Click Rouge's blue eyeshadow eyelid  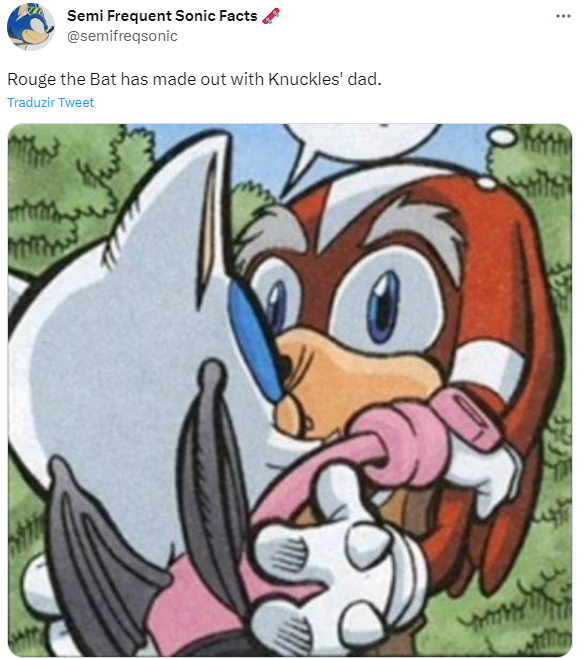(255, 340)
